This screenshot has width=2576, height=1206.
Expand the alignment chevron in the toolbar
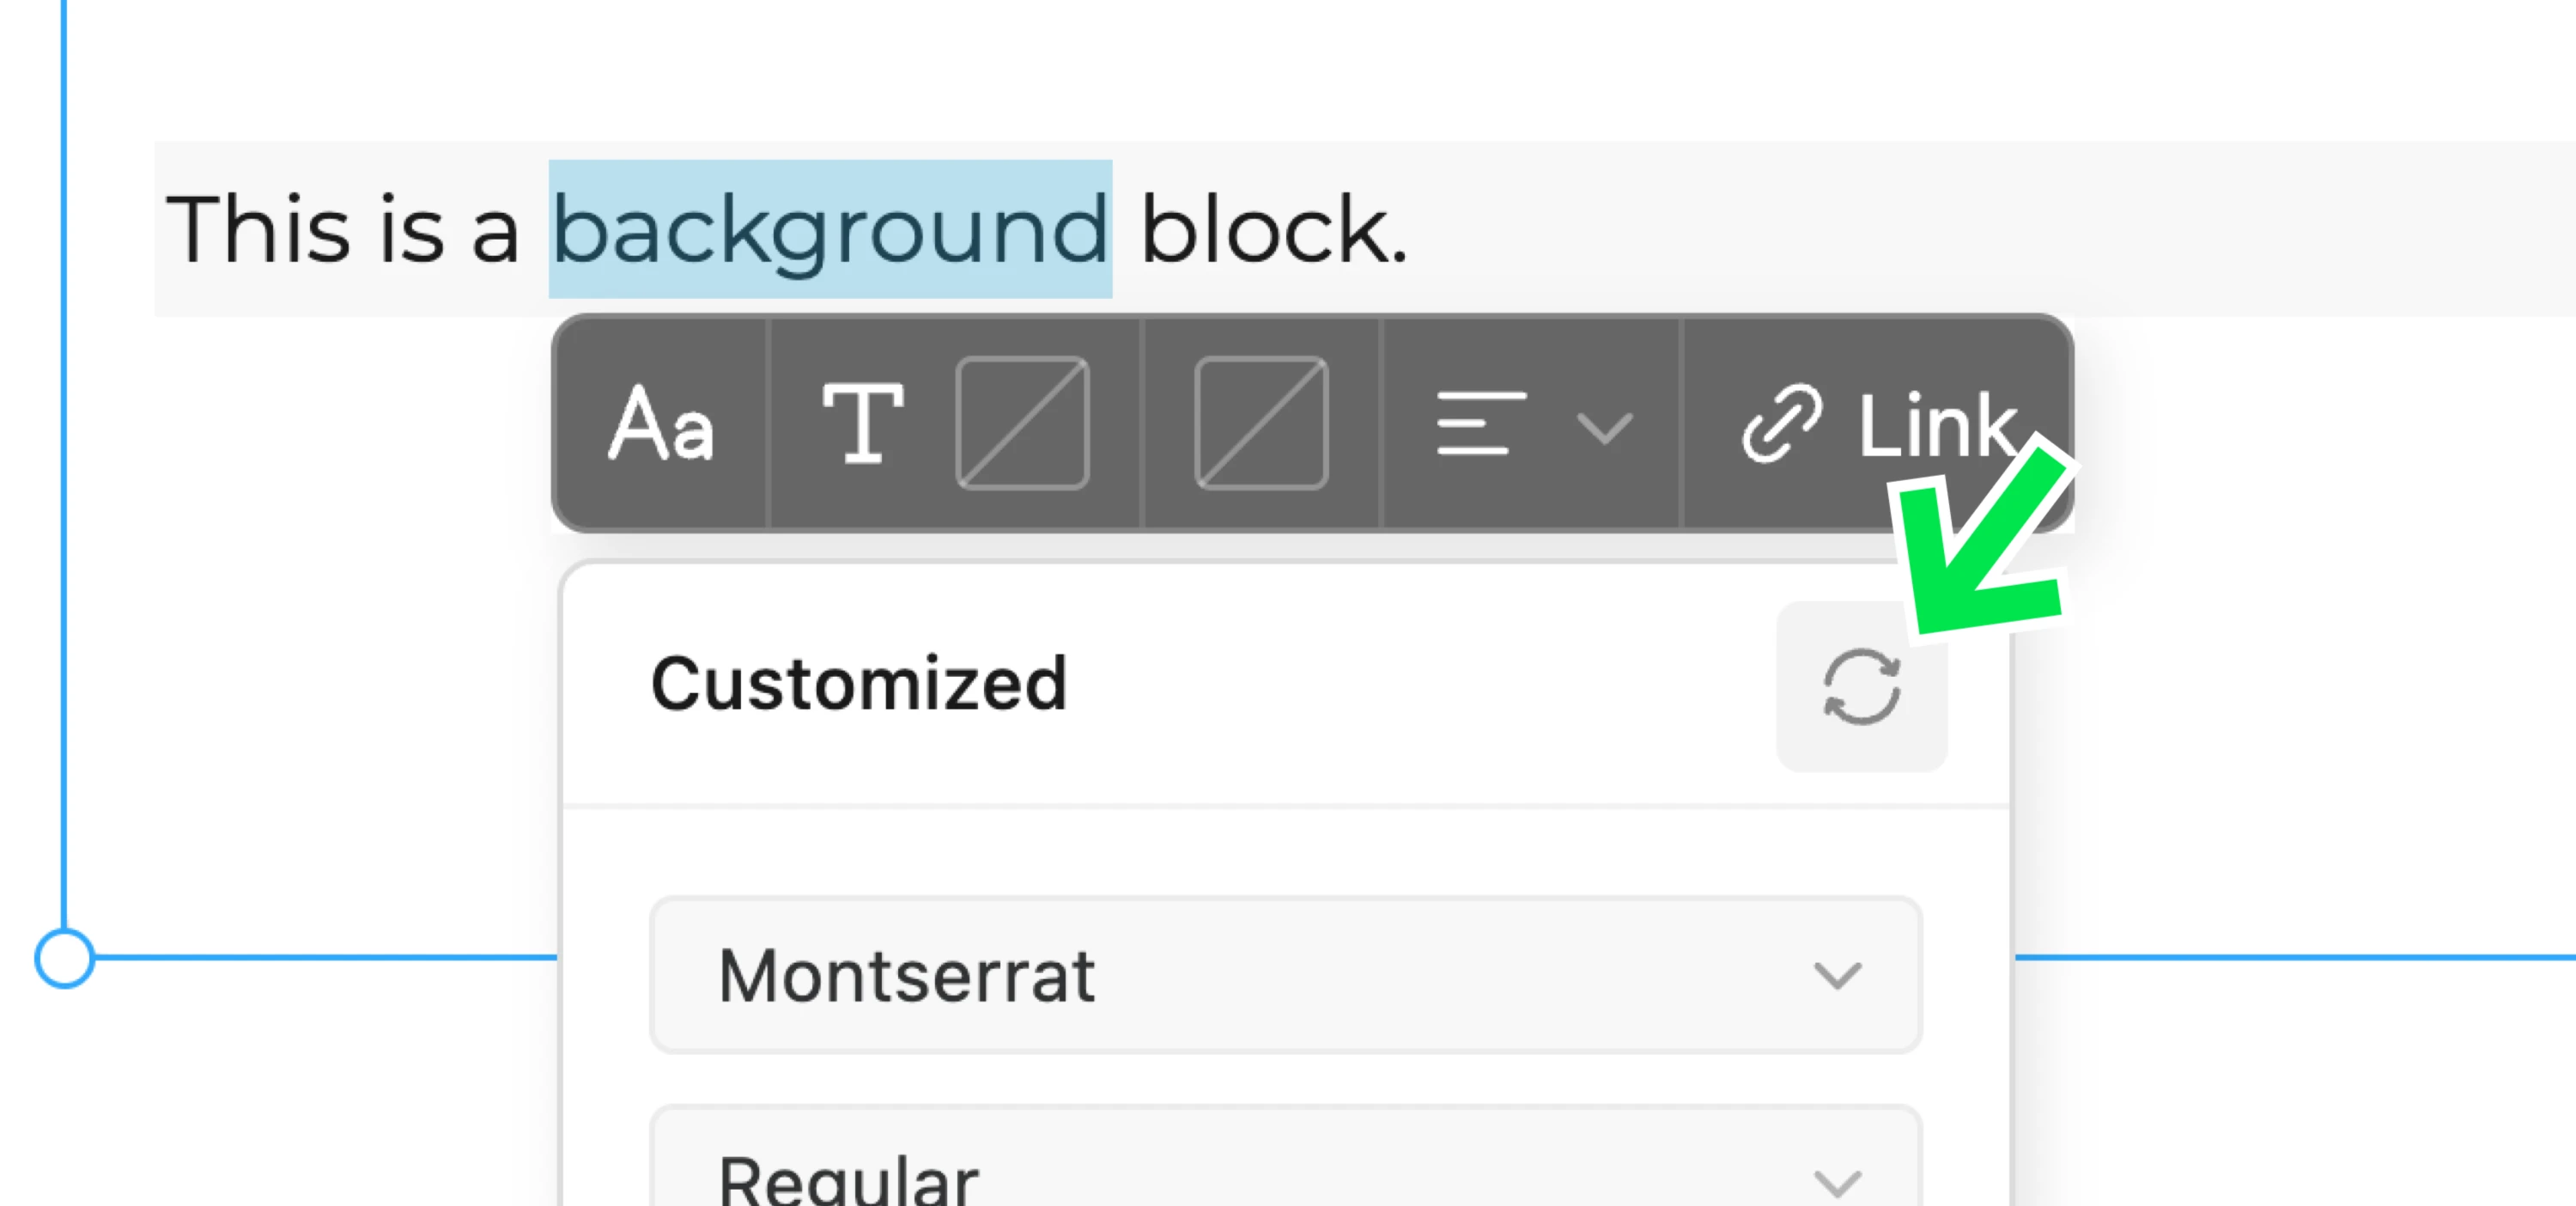click(1604, 428)
